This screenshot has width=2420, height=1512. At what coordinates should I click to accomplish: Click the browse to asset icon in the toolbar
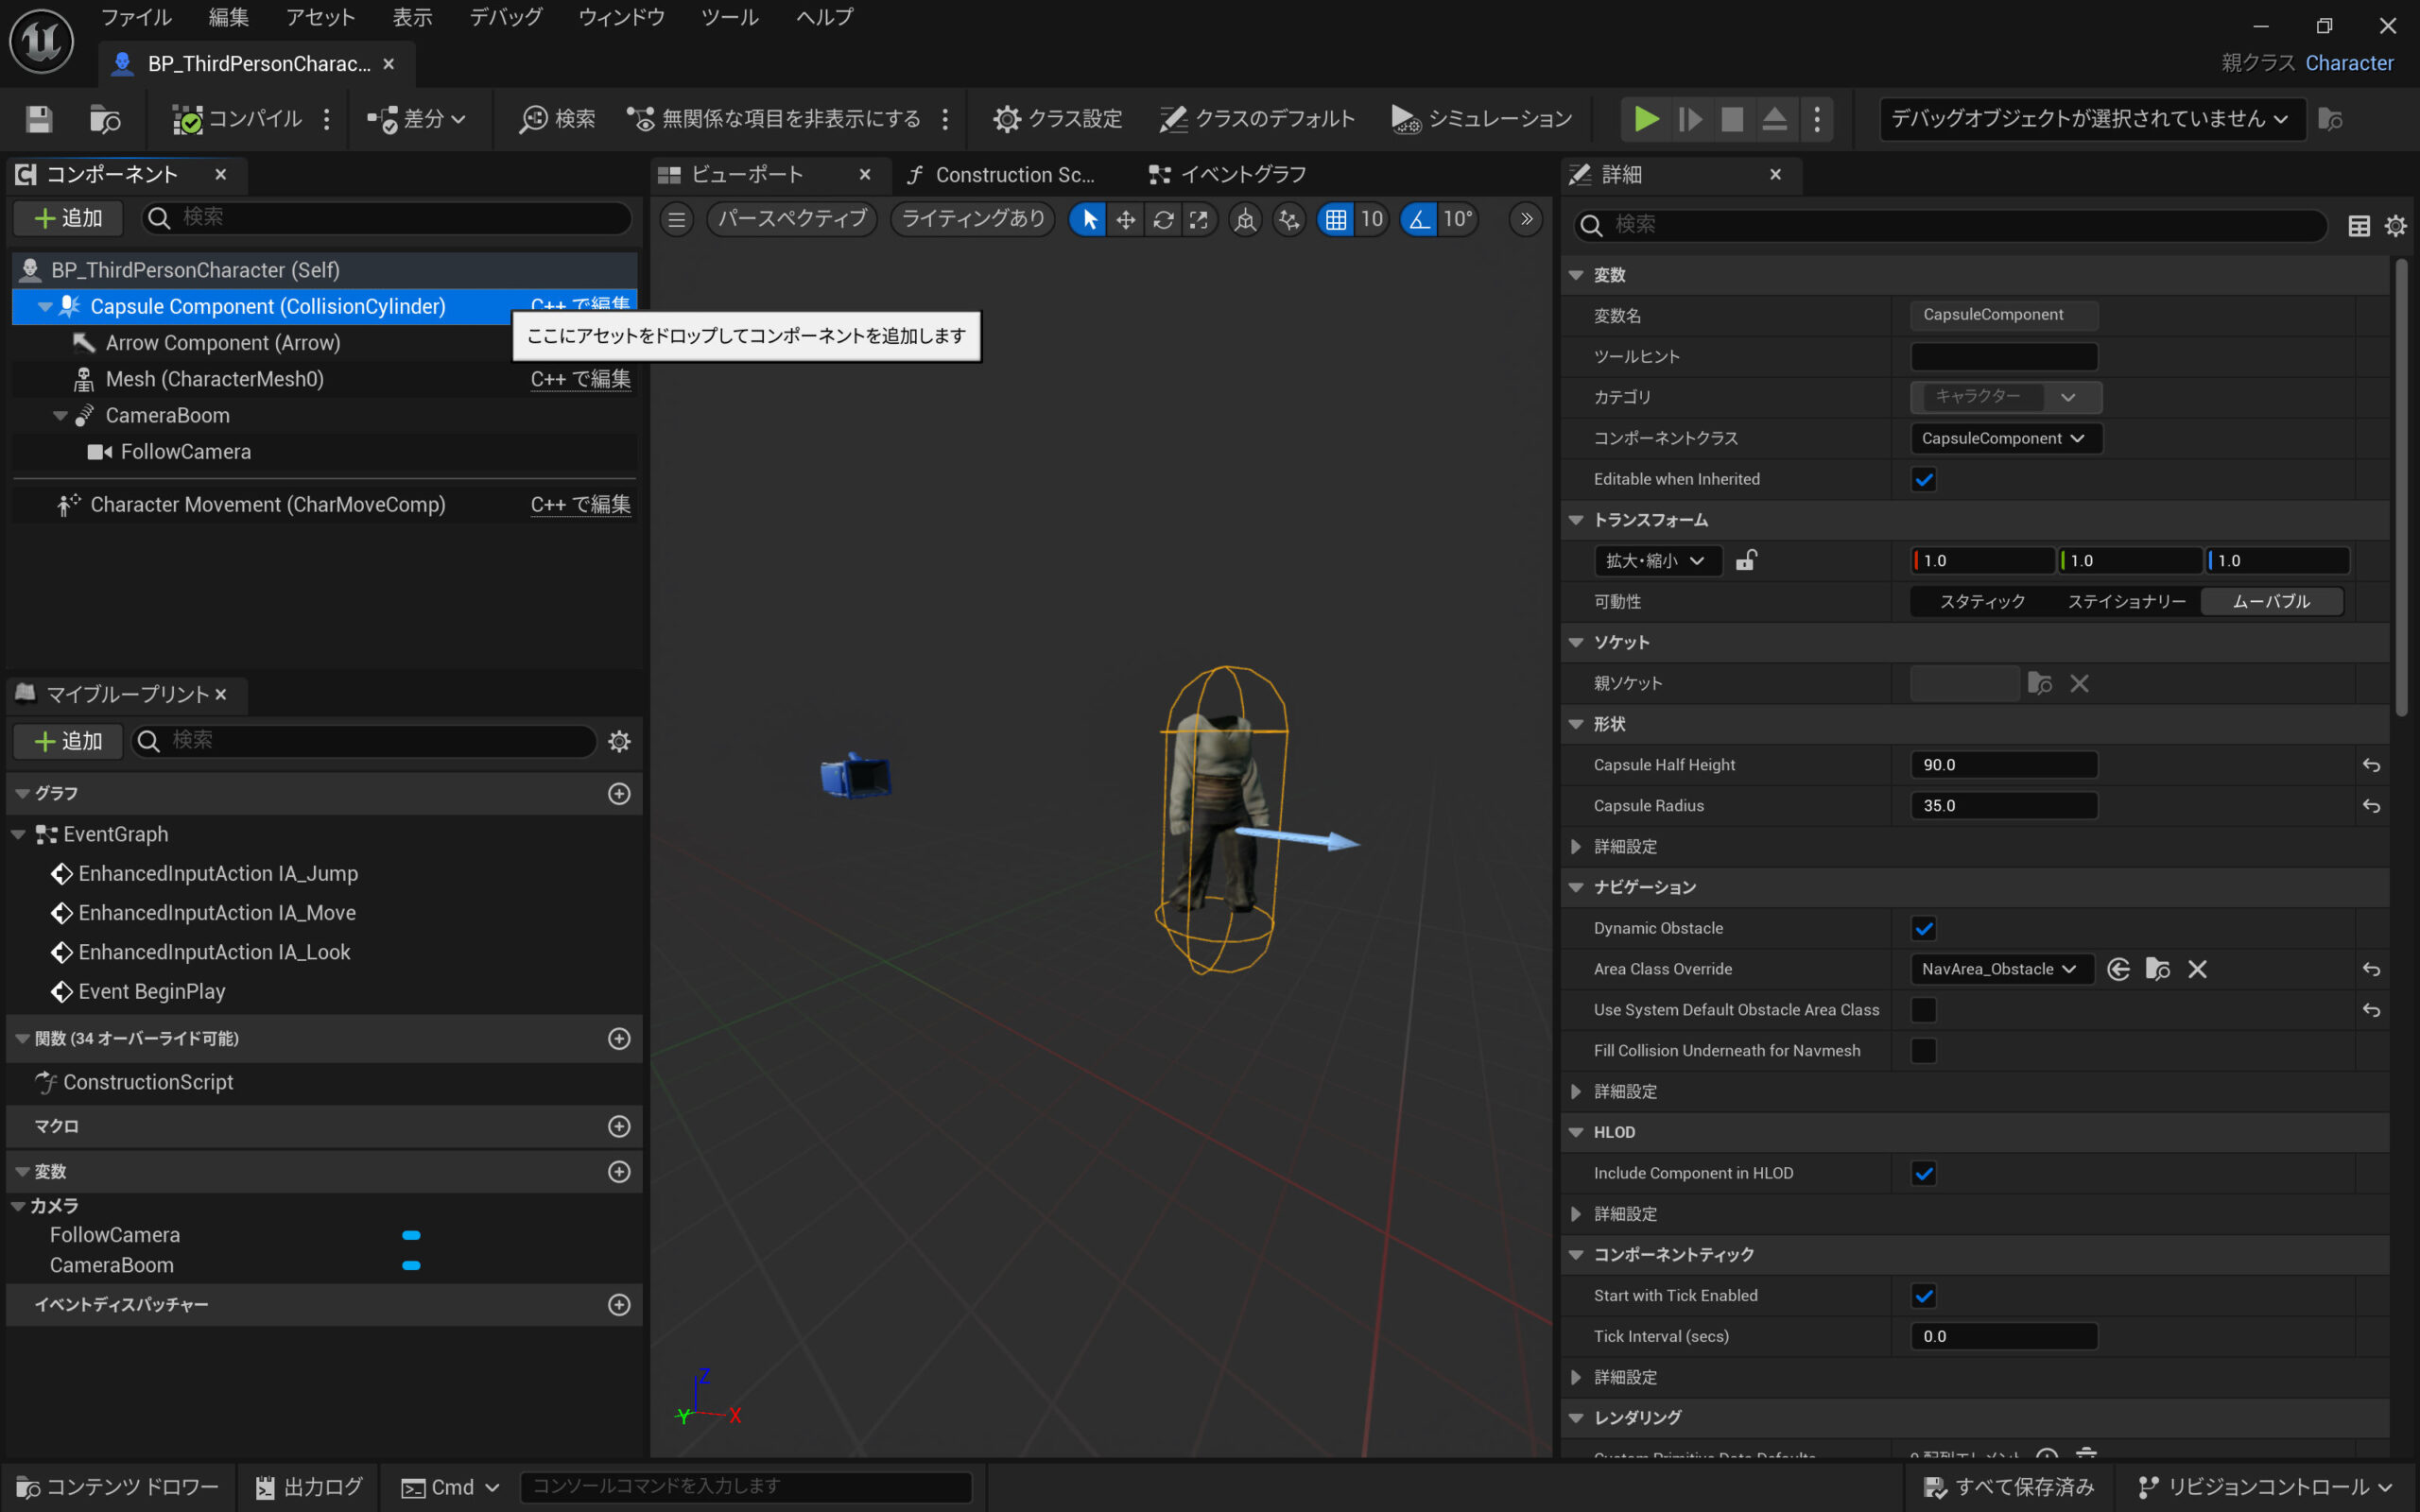point(104,119)
